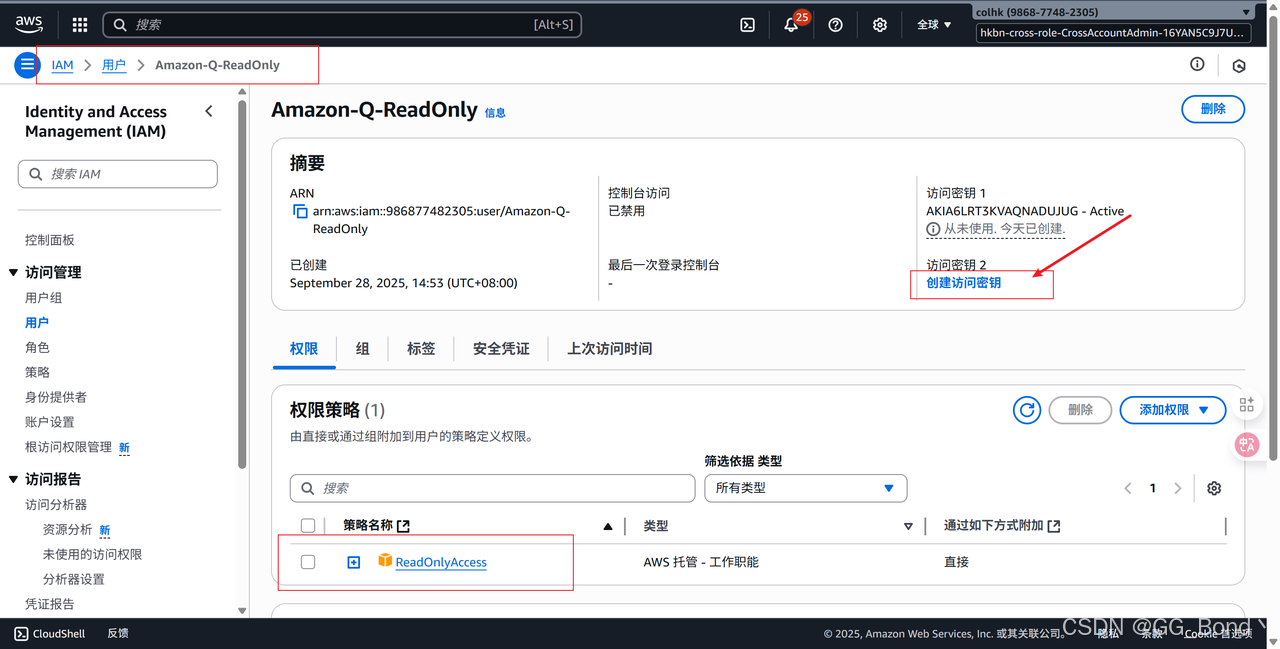Open CloudShell in the footer
Image resolution: width=1280 pixels, height=649 pixels.
pos(50,633)
